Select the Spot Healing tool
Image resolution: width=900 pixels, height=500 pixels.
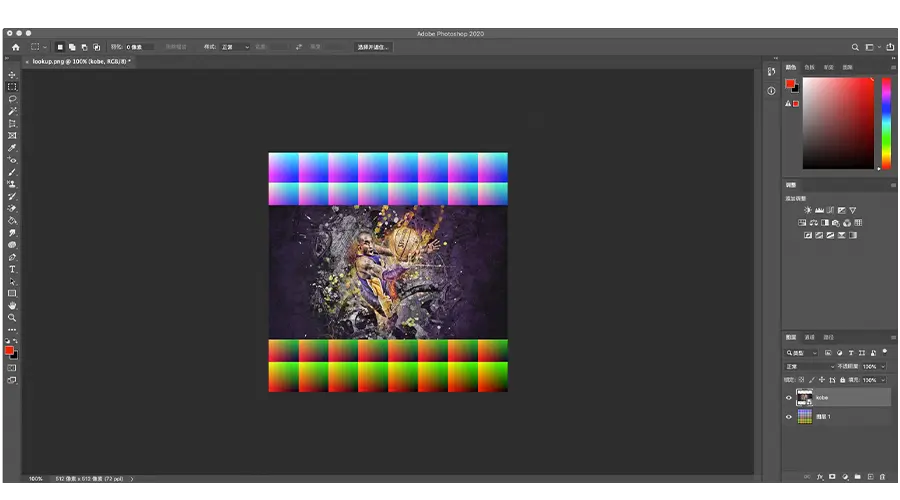point(12,160)
